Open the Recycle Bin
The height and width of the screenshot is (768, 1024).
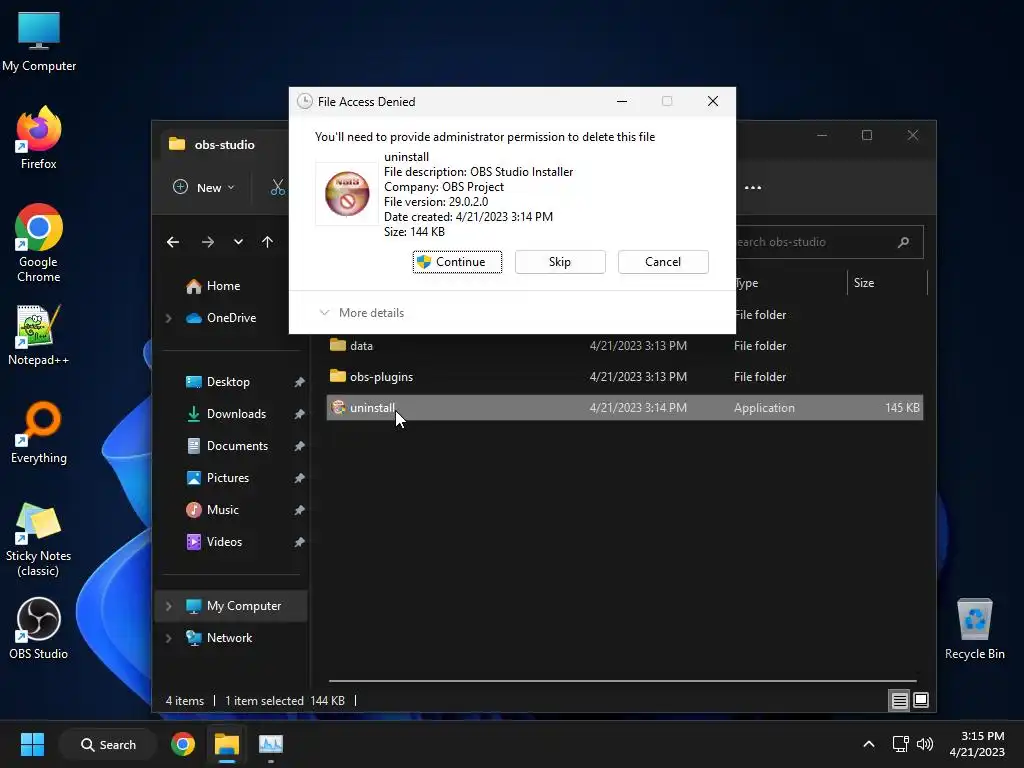tap(974, 628)
